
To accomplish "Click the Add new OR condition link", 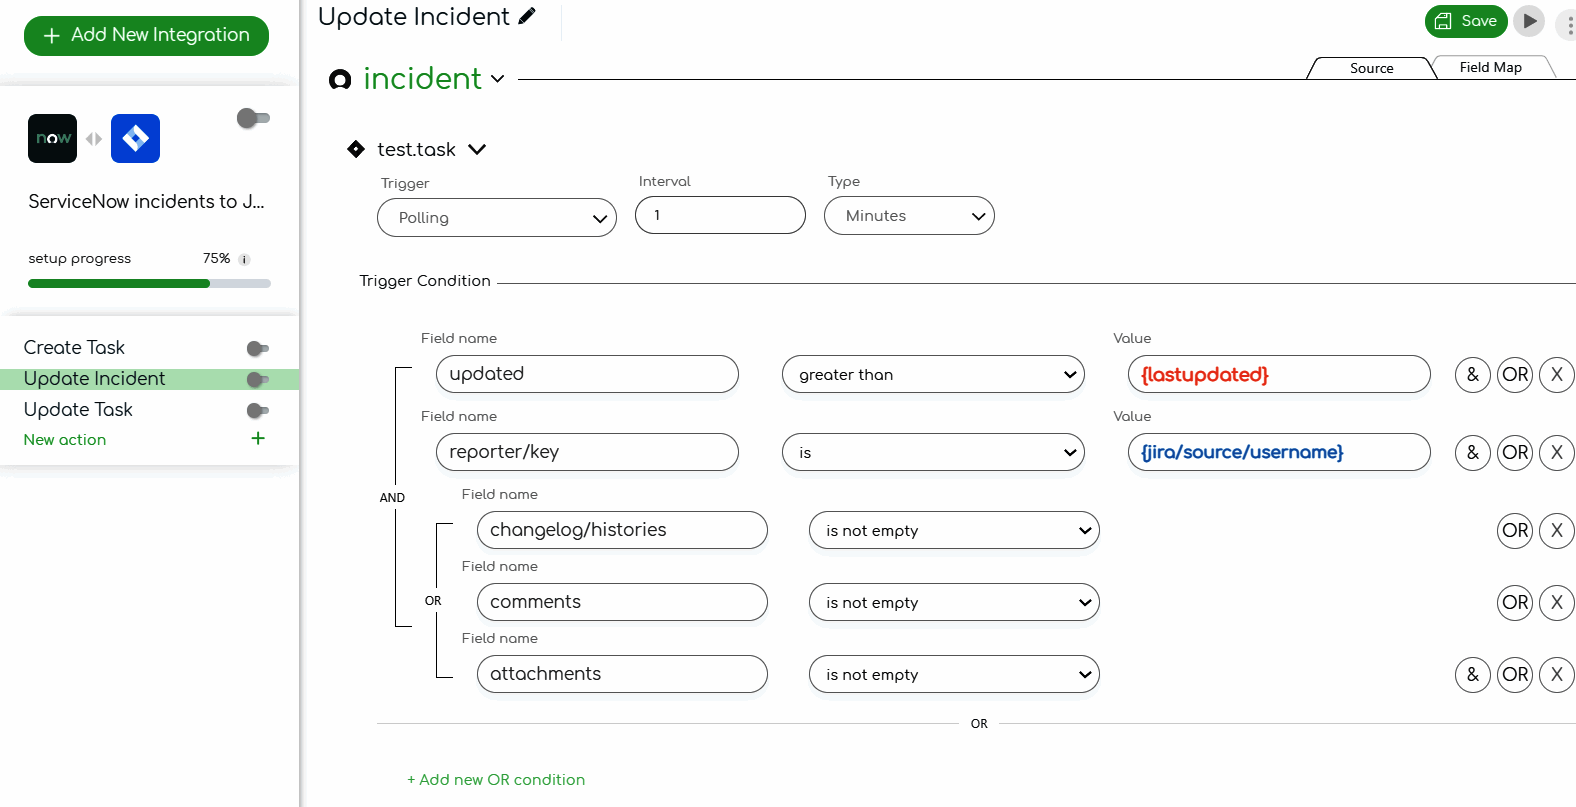I will tap(496, 780).
